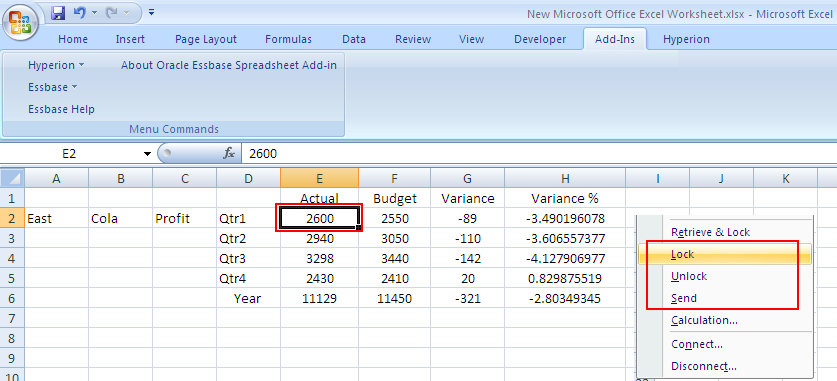This screenshot has width=837, height=381.
Task: Open Customize Quick Access Toolbar dropdown
Action: click(152, 12)
